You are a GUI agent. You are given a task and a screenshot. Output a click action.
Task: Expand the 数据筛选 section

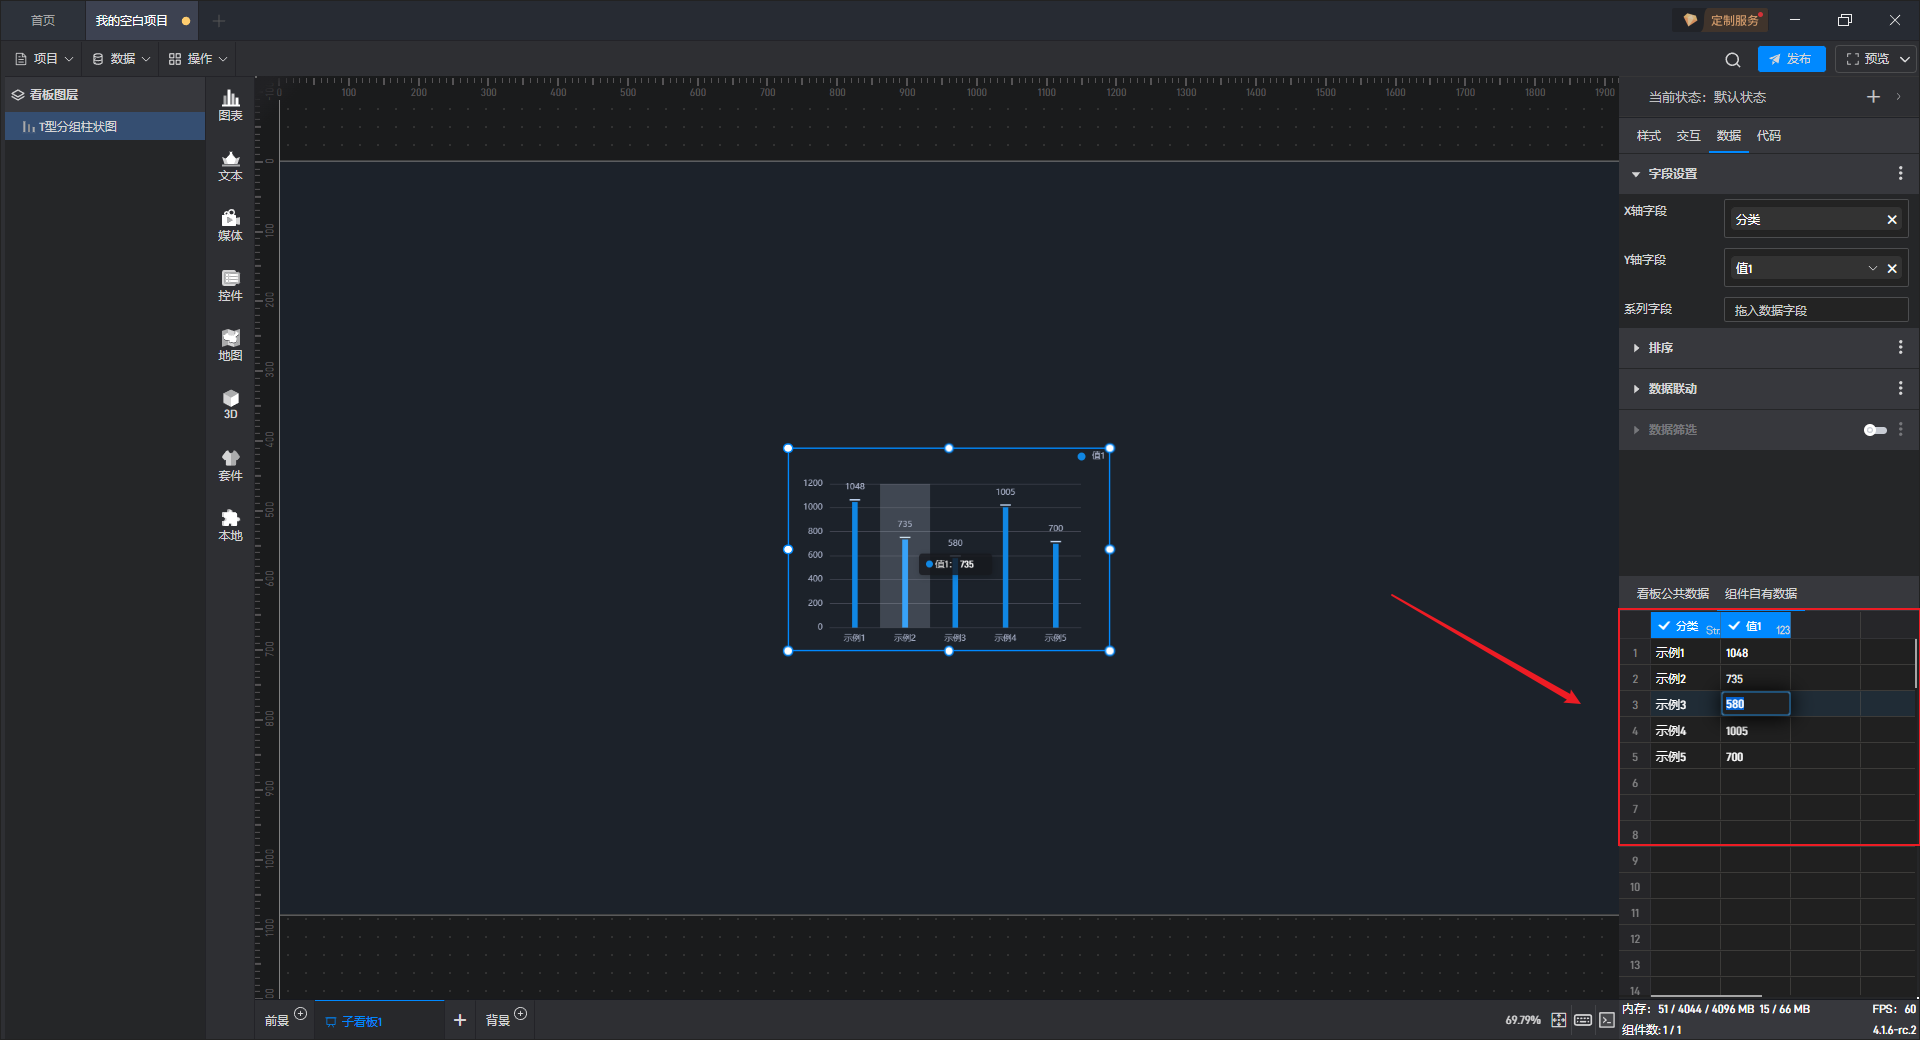point(1636,430)
